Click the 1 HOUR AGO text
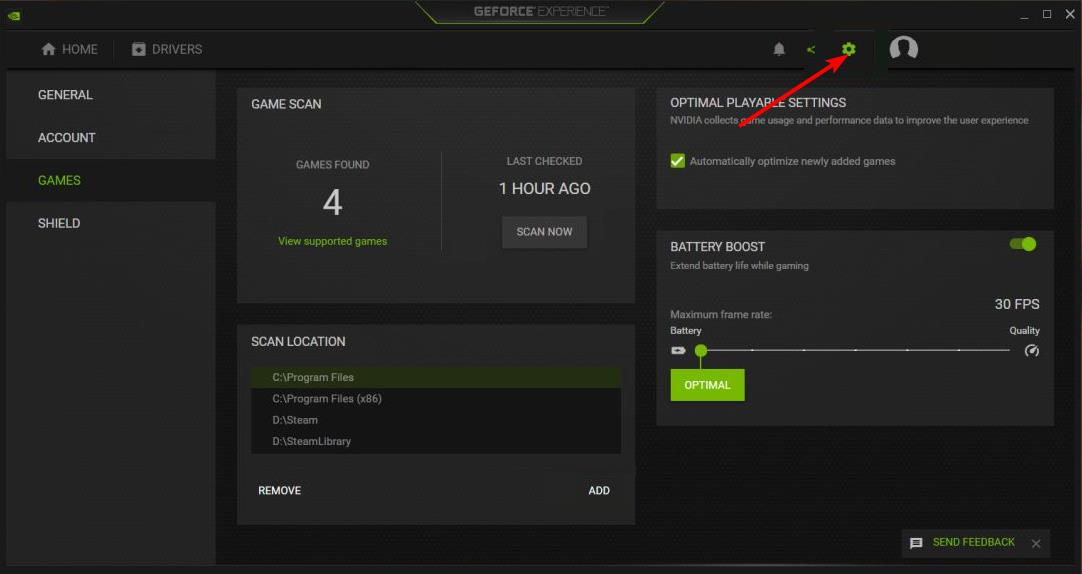This screenshot has height=574, width=1082. coord(544,188)
